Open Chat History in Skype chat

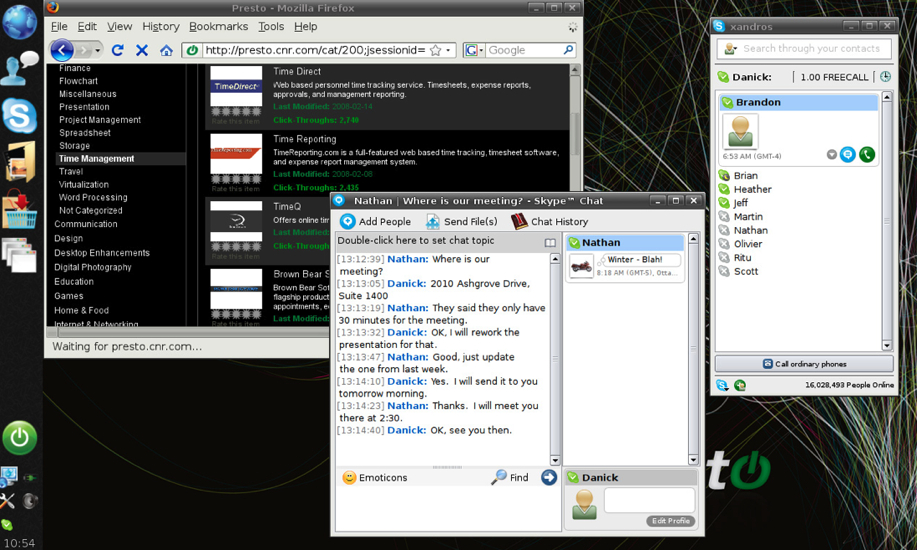[550, 221]
